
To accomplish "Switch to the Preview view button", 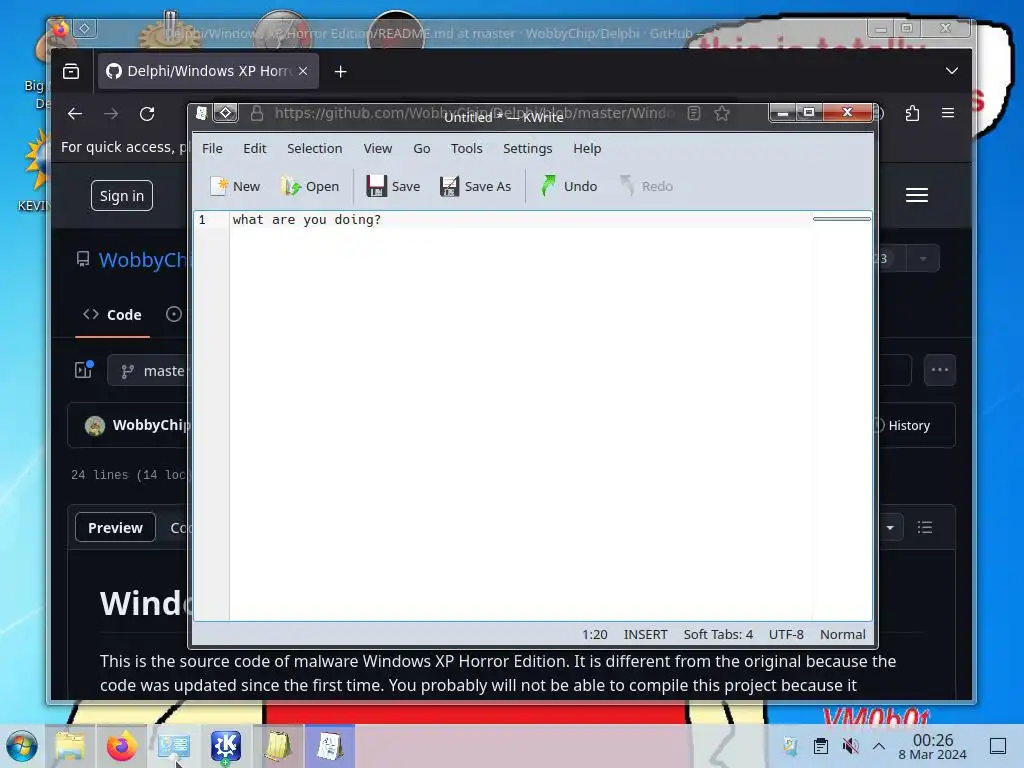I will click(x=115, y=528).
